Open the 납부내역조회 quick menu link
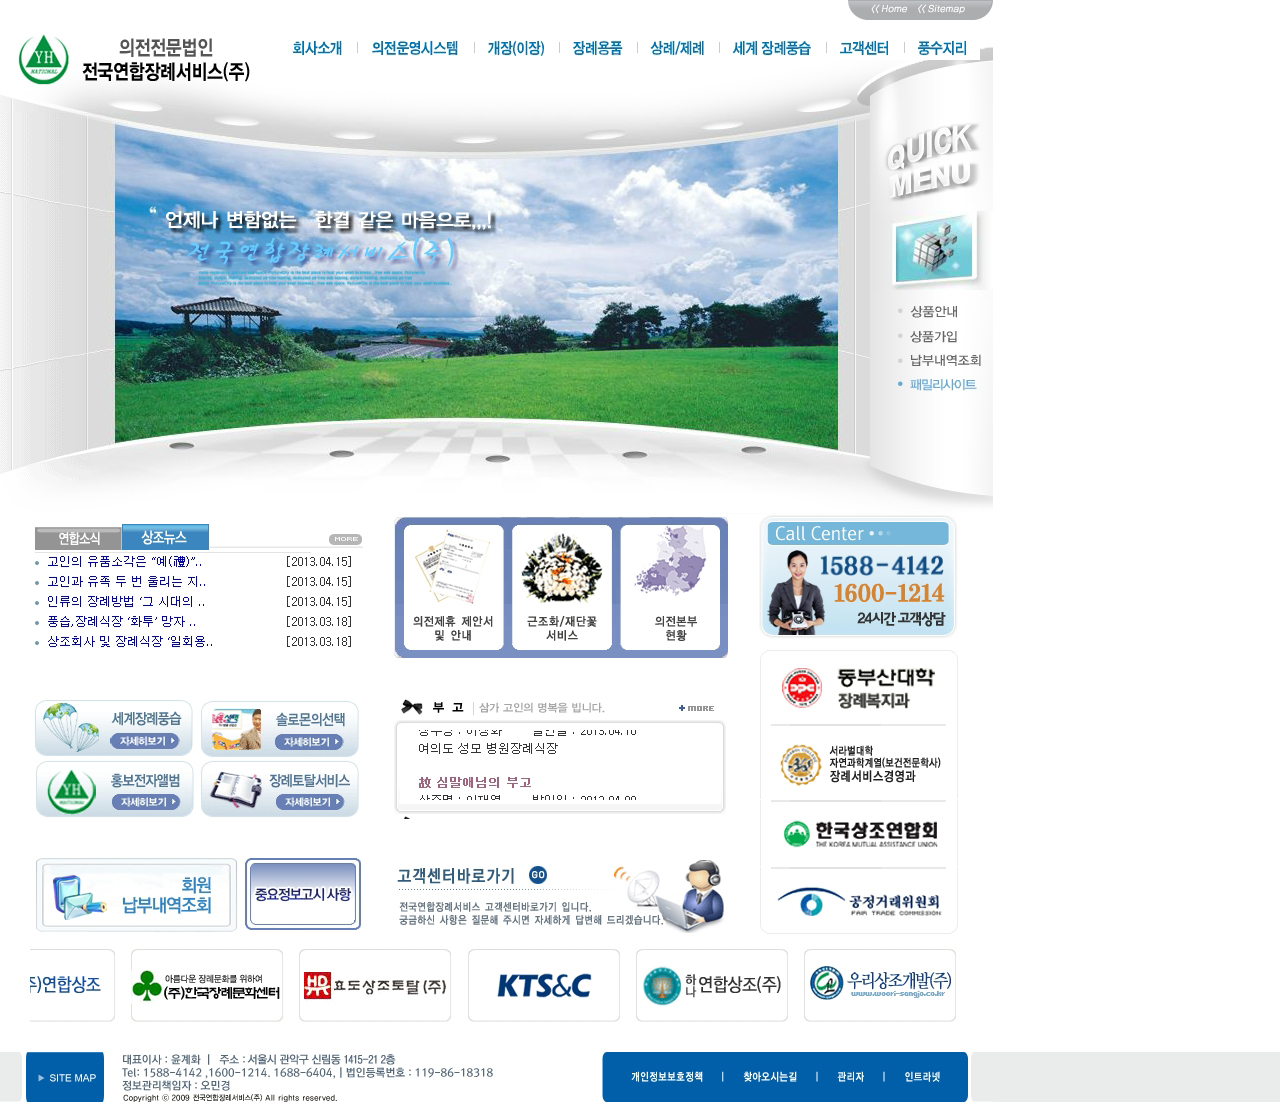This screenshot has width=1280, height=1117. point(945,360)
